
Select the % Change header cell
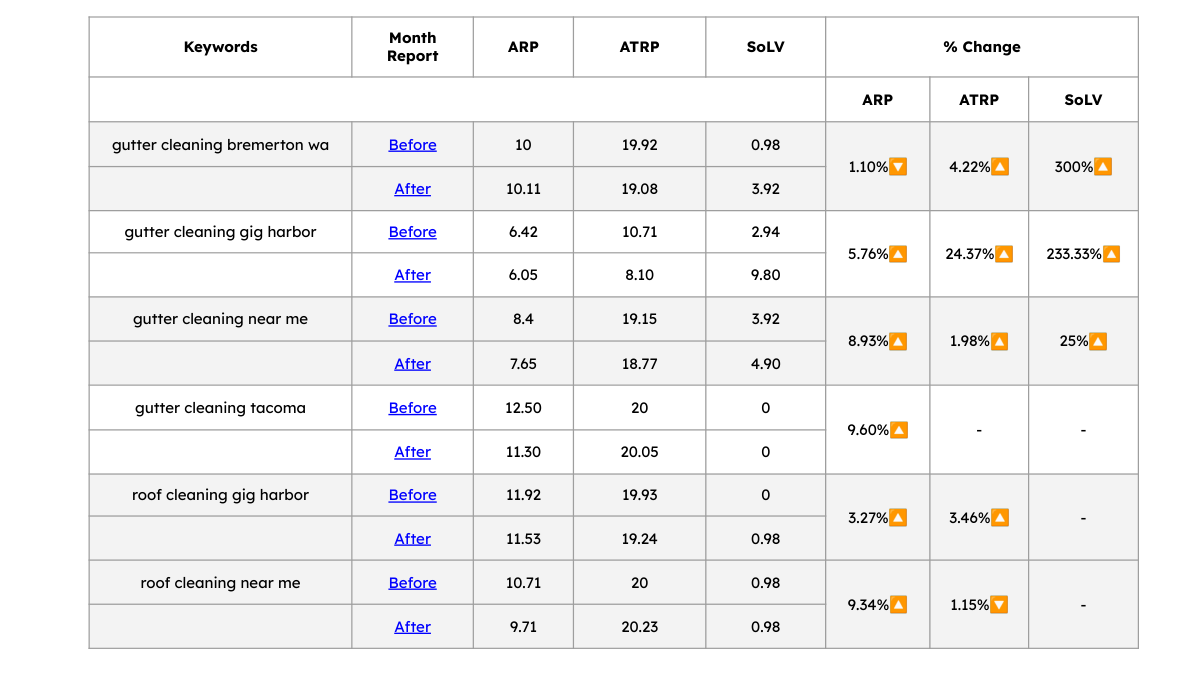982,47
